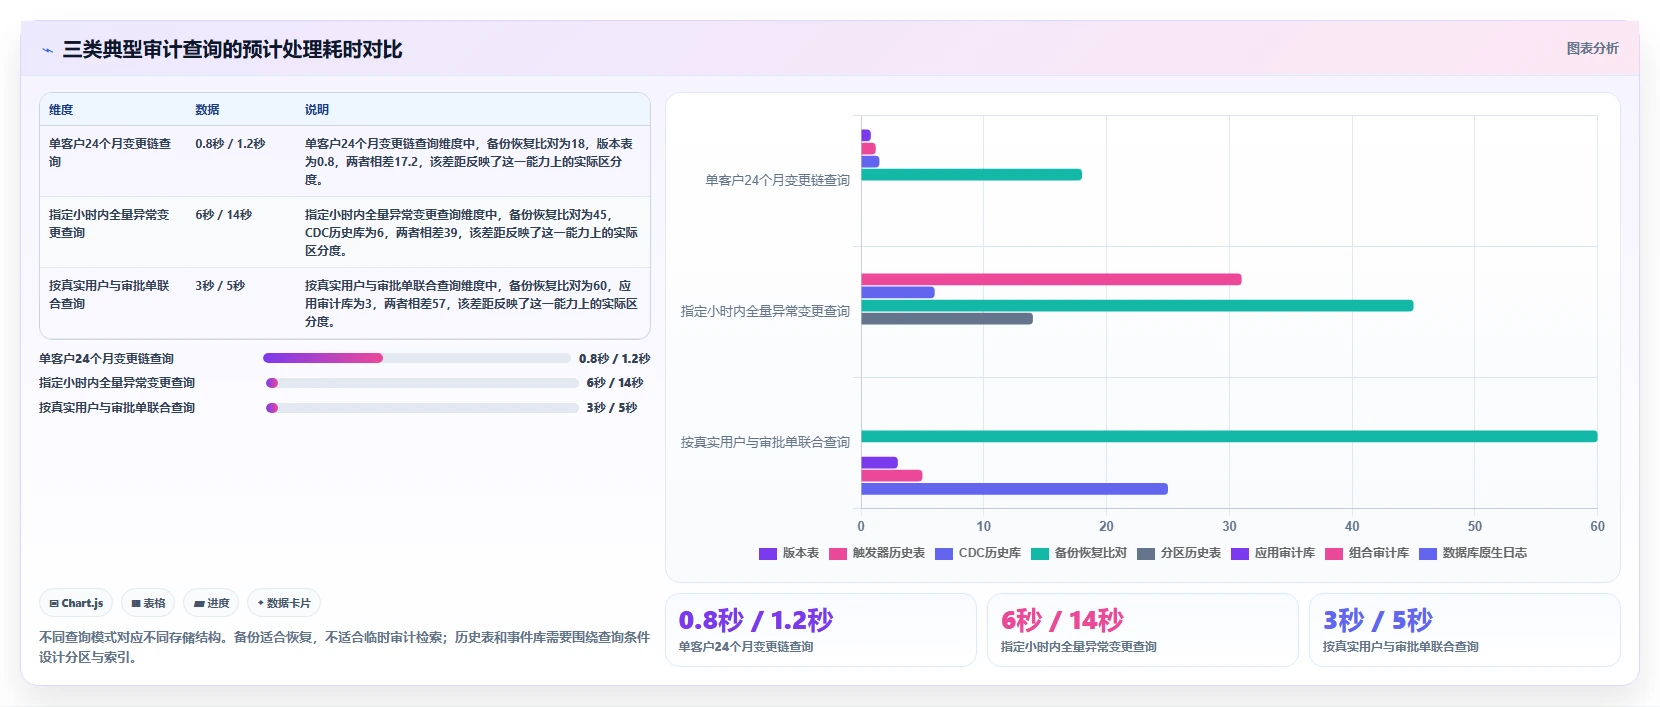This screenshot has width=1660, height=707.
Task: Toggle CDC历史库 legend swatch
Action: click(944, 553)
